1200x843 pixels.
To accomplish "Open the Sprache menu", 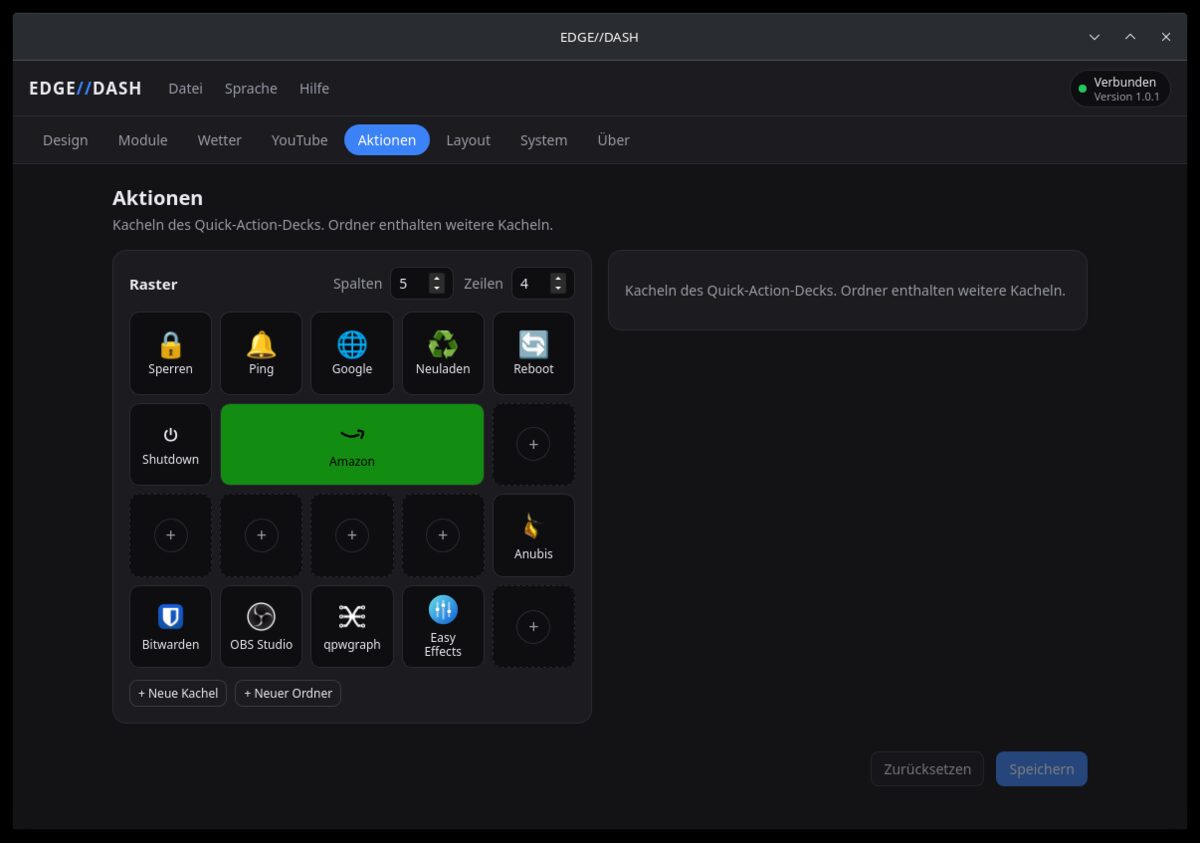I will pyautogui.click(x=251, y=88).
